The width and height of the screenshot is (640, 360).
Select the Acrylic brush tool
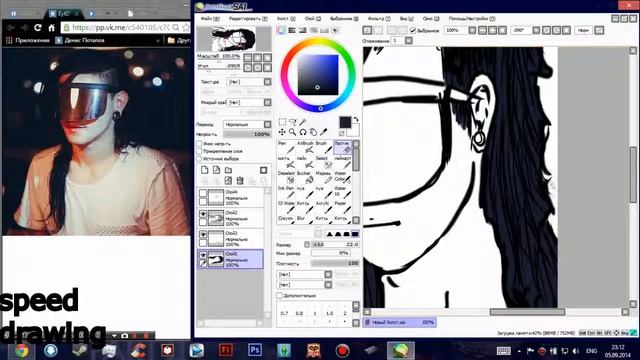point(323,207)
